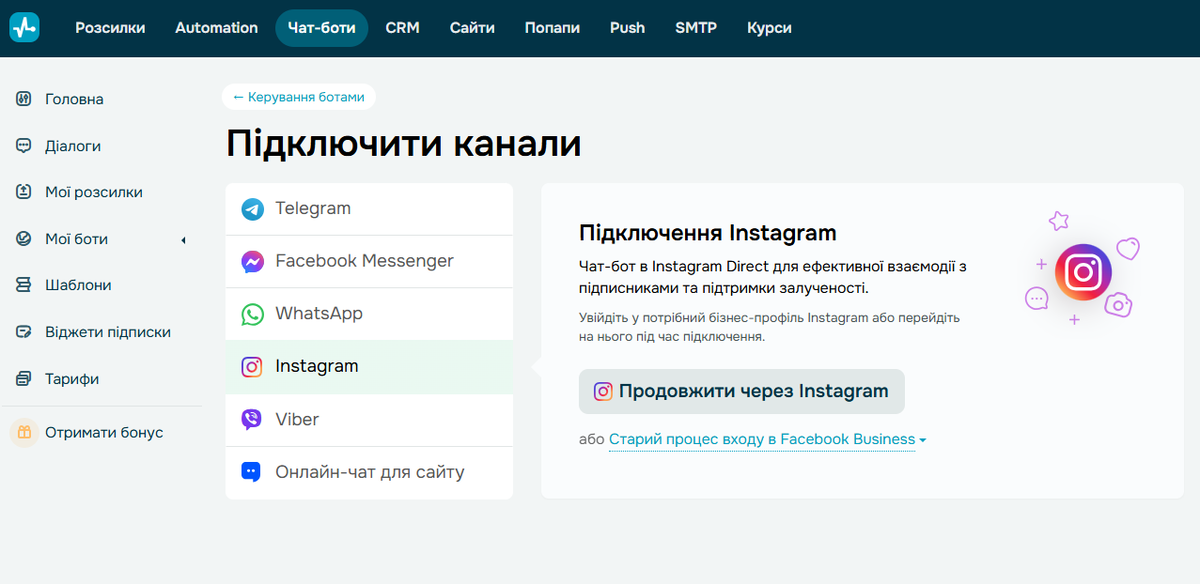1200x584 pixels.
Task: Click the Instagram icon inside the continue button
Action: [x=603, y=391]
